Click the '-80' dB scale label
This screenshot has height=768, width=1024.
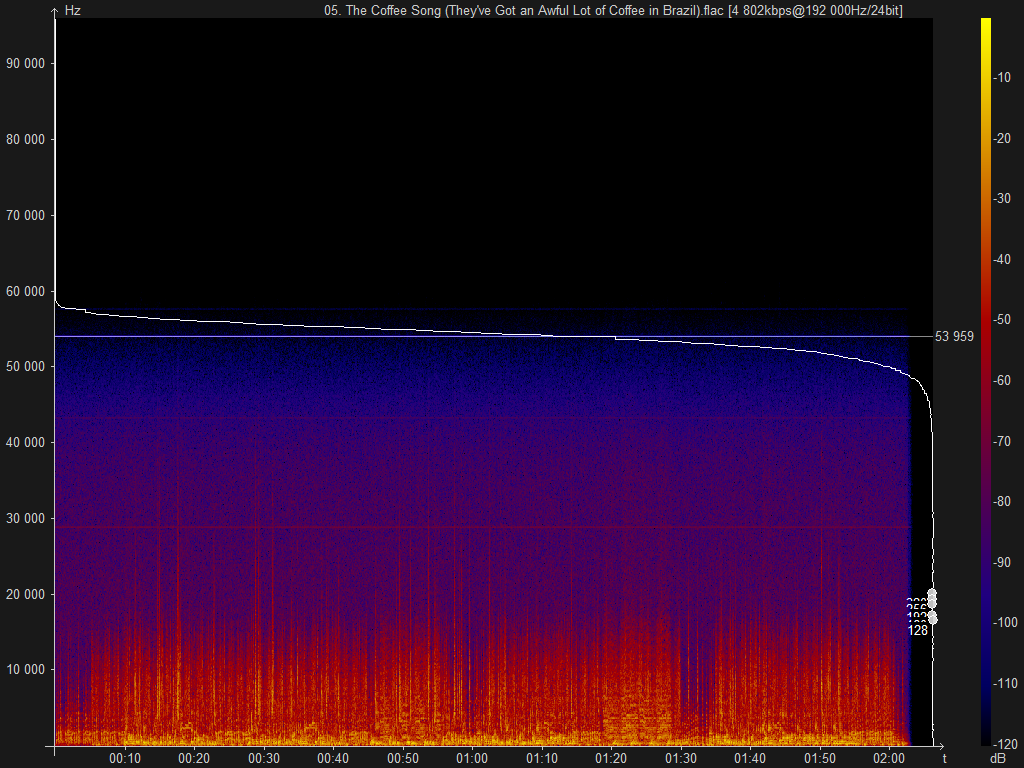click(1002, 501)
